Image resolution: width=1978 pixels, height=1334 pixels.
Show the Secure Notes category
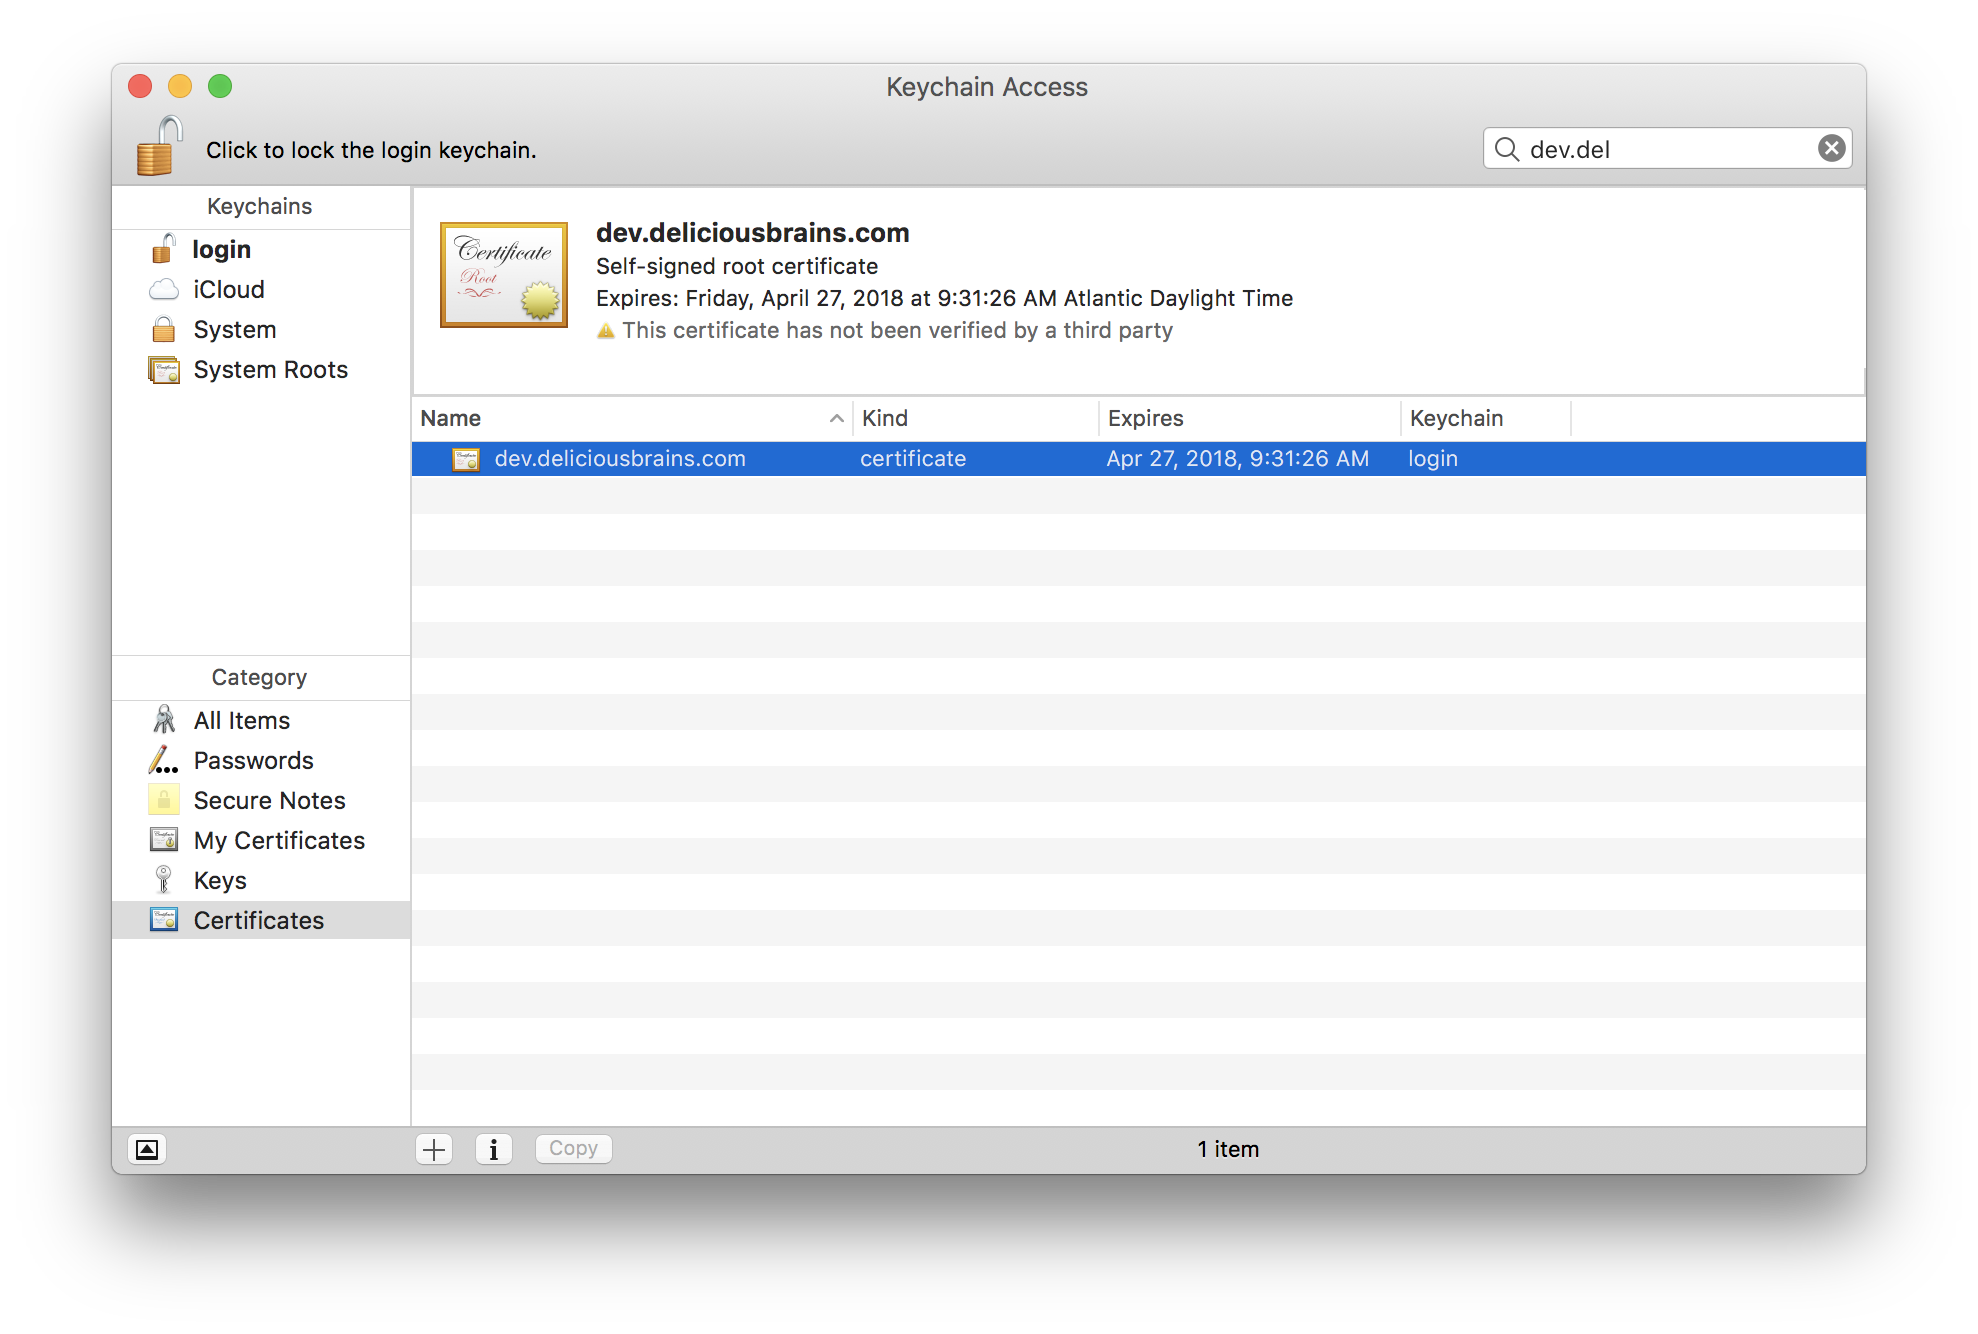click(x=261, y=801)
